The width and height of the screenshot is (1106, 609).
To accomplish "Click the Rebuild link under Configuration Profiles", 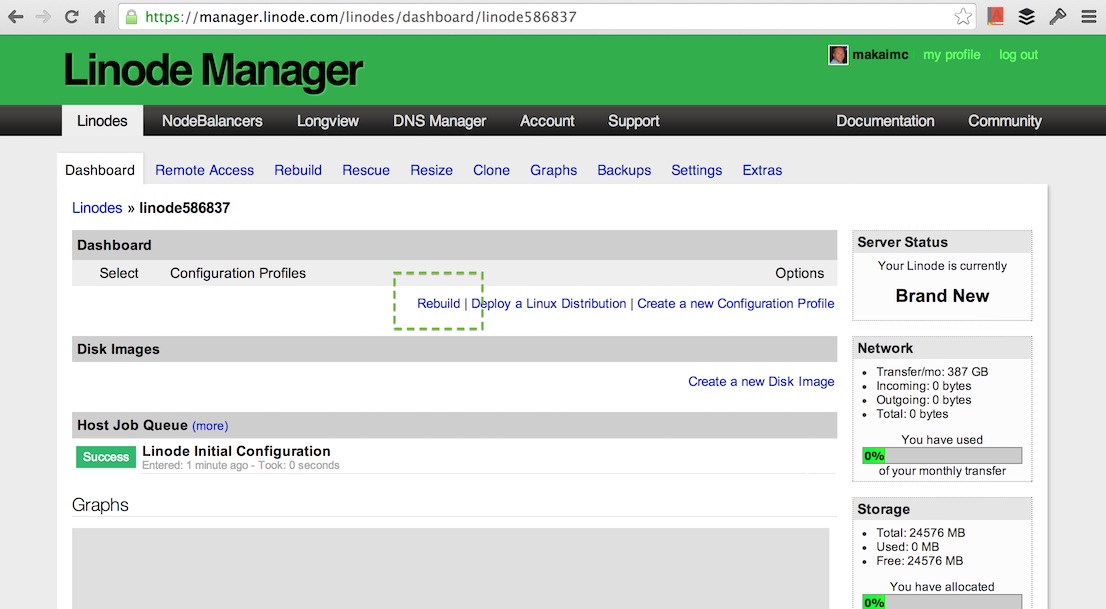I will point(439,303).
